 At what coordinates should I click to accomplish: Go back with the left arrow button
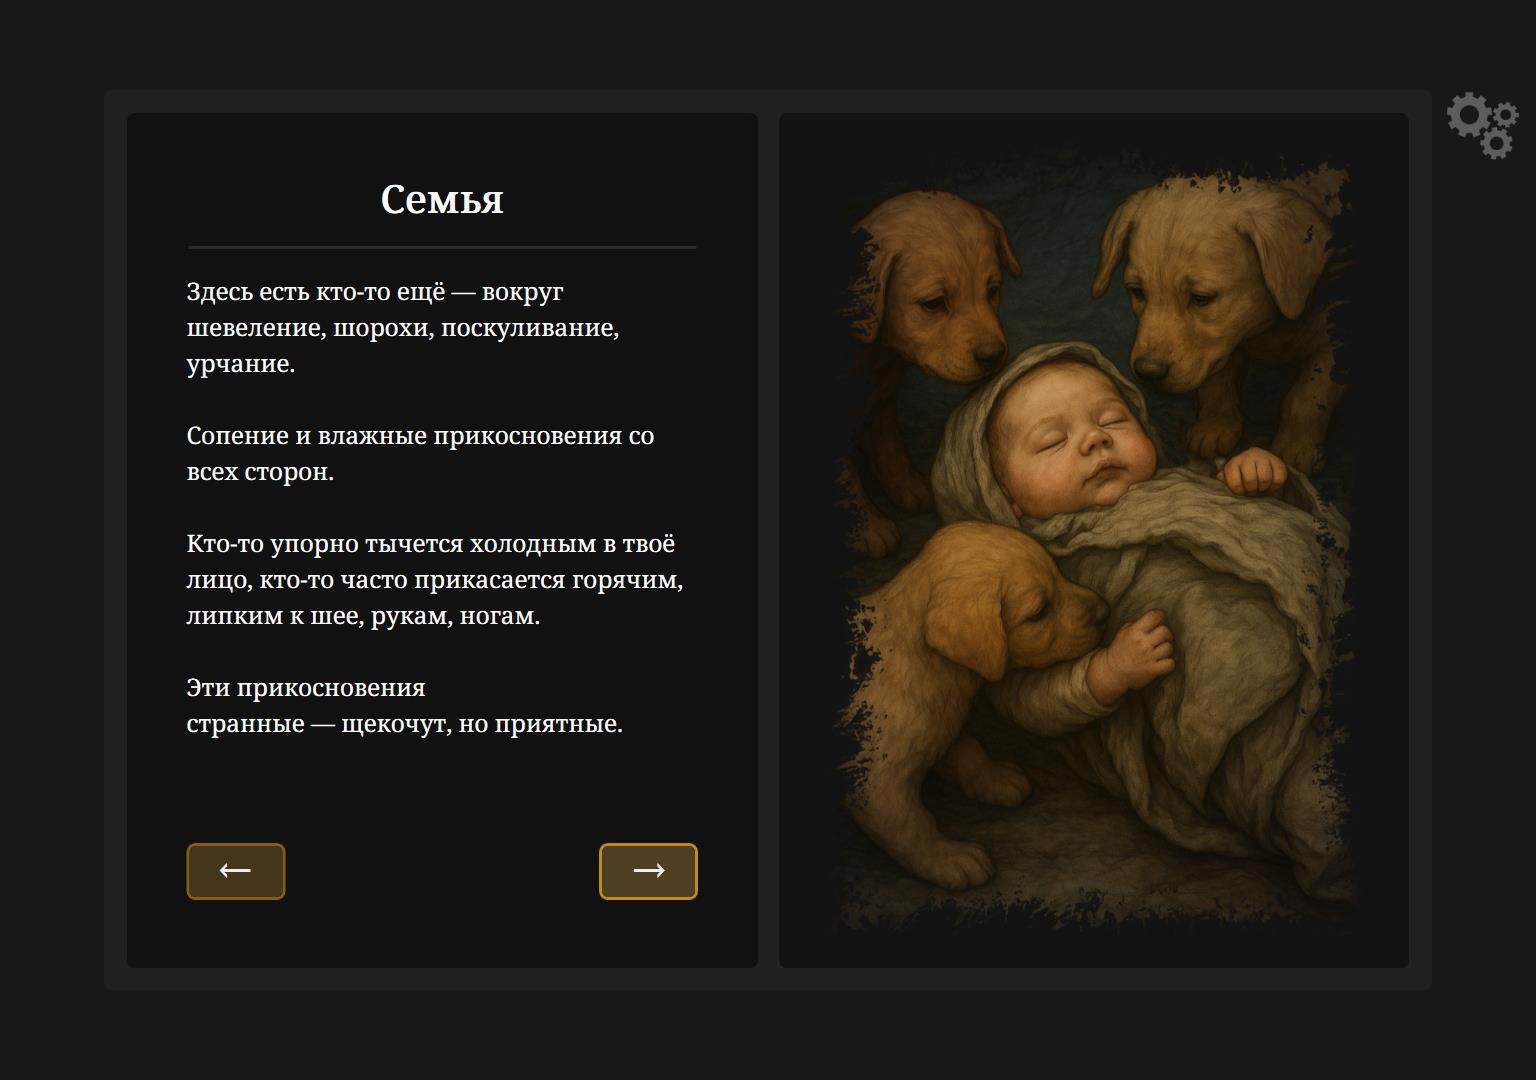coord(236,871)
